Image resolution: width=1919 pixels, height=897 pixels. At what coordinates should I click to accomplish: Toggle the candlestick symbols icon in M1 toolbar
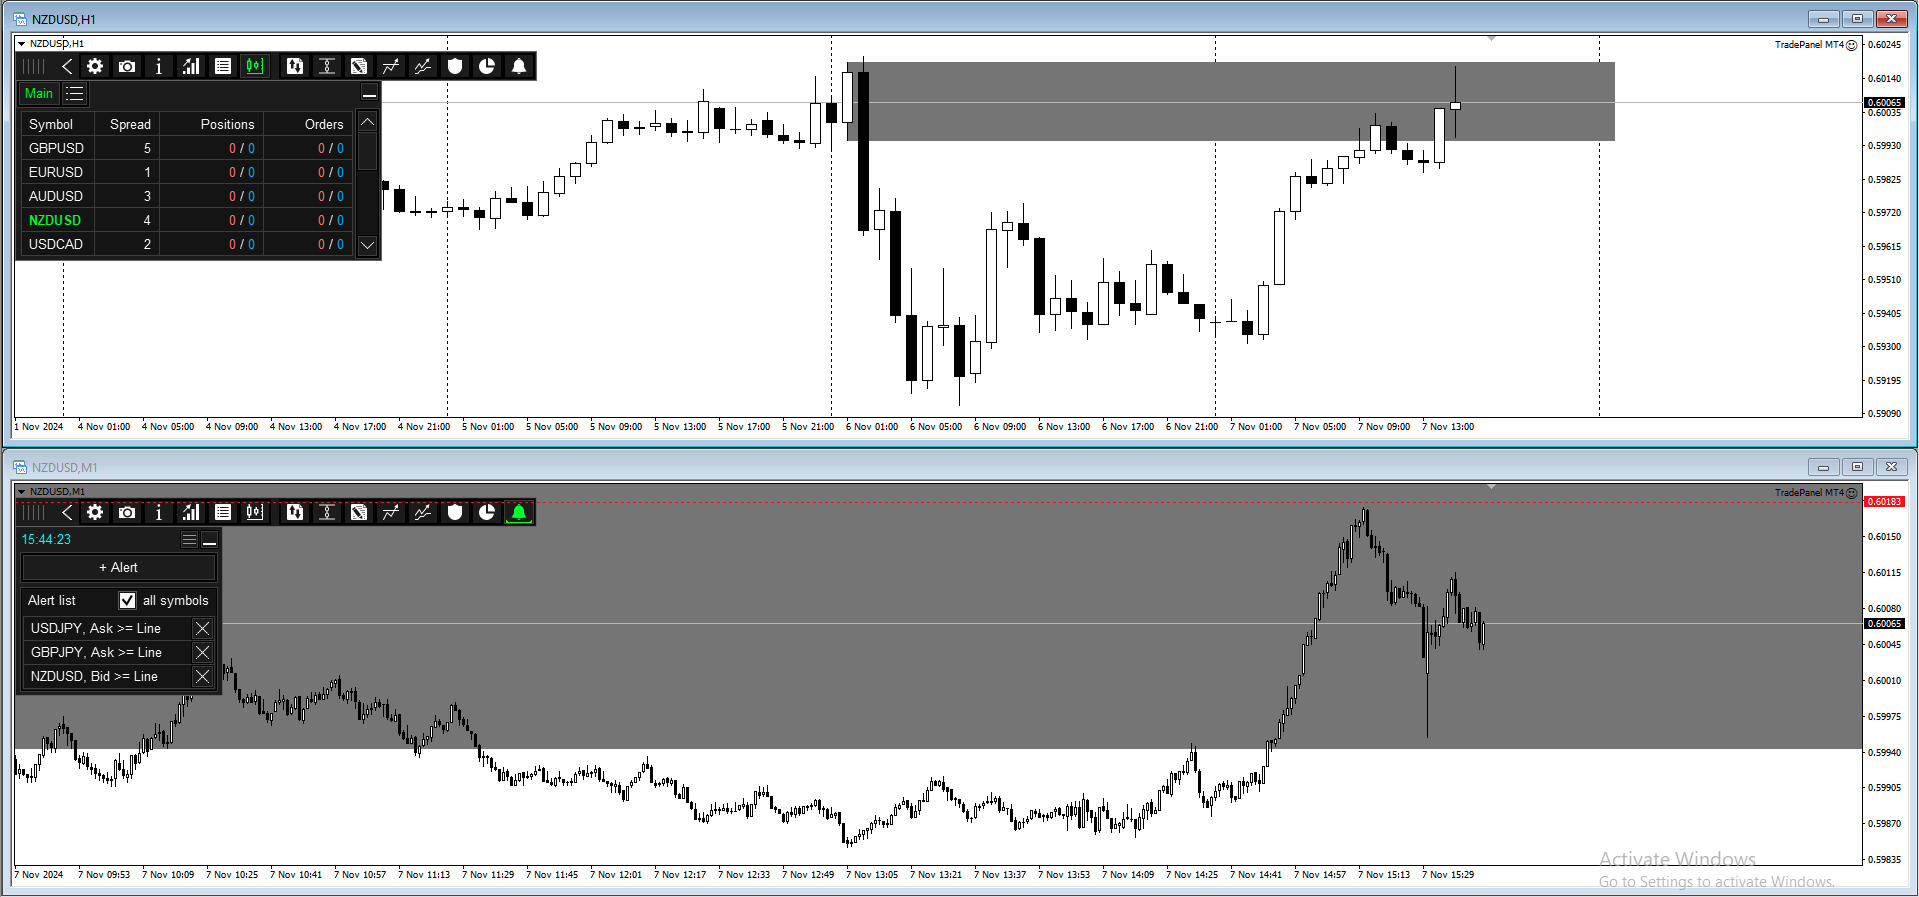point(255,512)
